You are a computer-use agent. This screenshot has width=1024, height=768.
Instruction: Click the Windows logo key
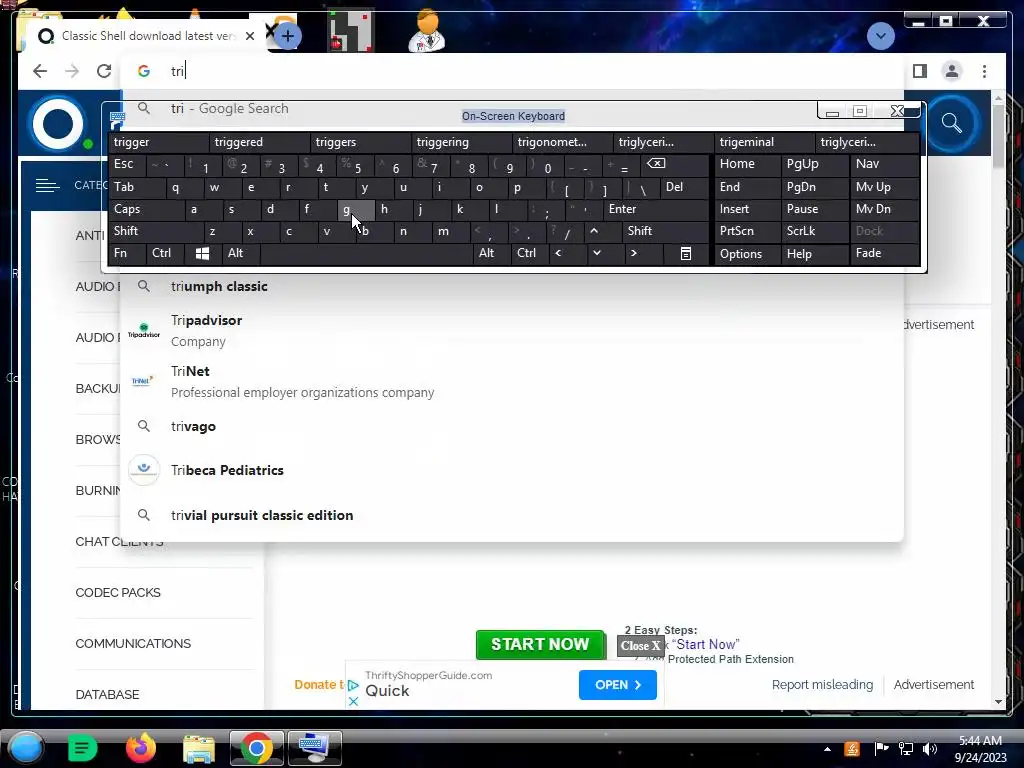click(202, 253)
